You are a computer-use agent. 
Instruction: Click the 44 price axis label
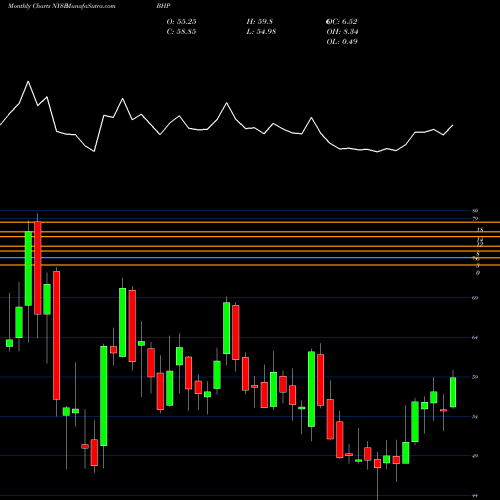pos(475,496)
